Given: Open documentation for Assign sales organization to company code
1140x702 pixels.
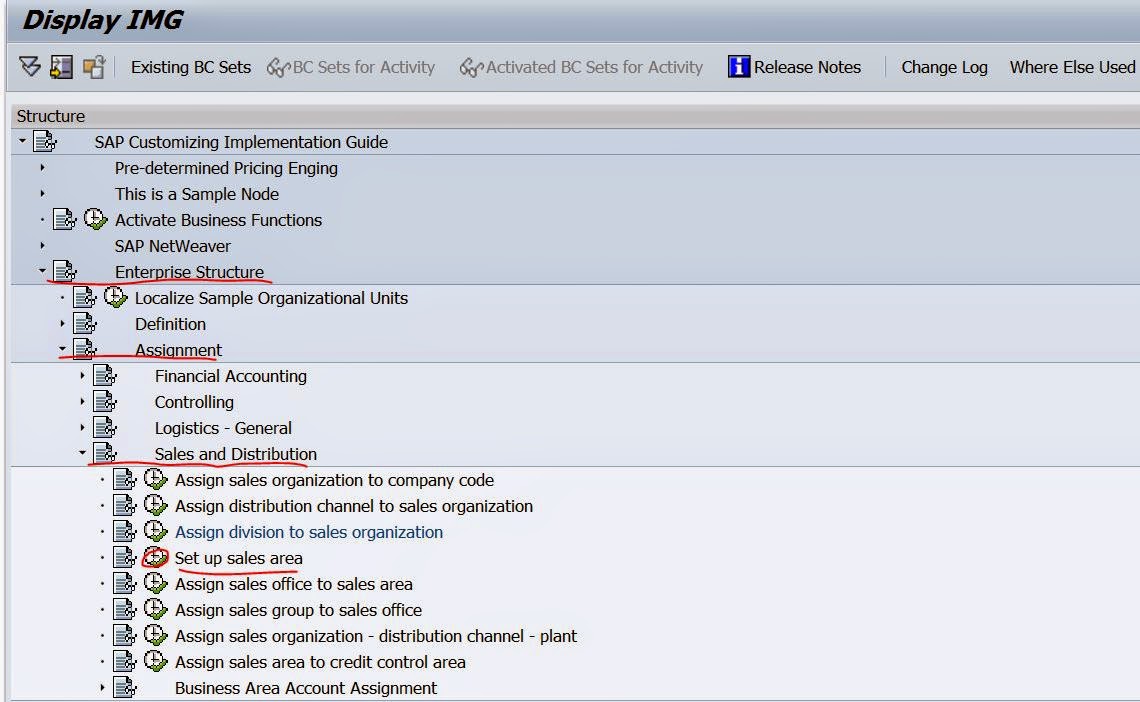Looking at the screenshot, I should [125, 479].
